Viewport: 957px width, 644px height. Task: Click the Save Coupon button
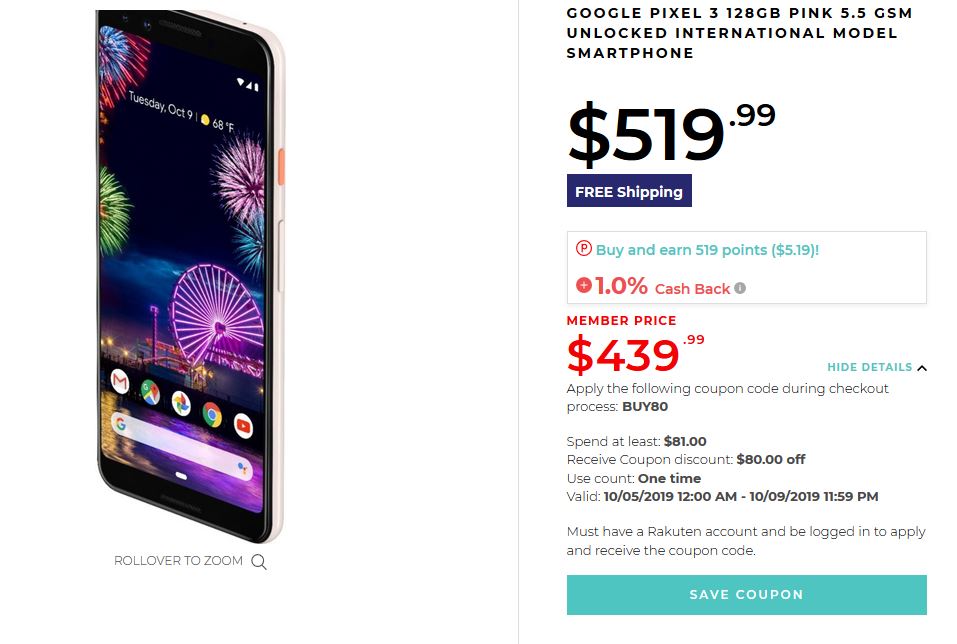746,595
